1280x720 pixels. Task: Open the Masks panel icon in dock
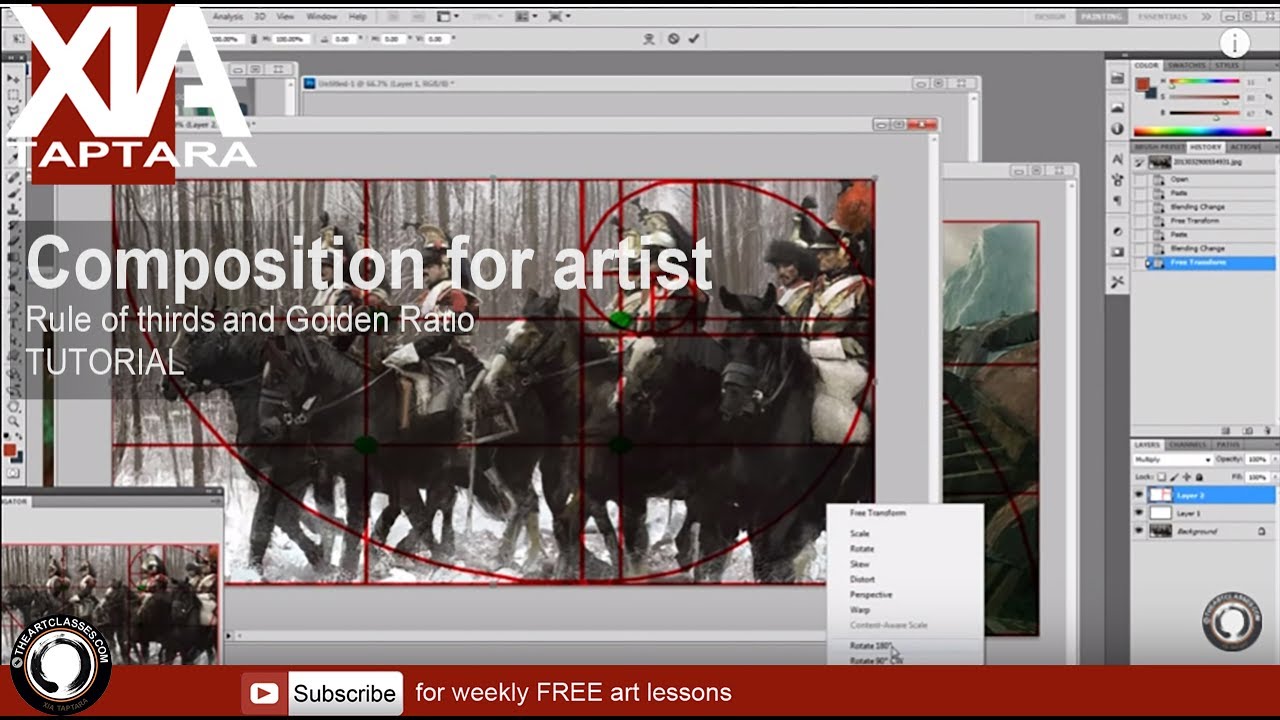[1117, 251]
